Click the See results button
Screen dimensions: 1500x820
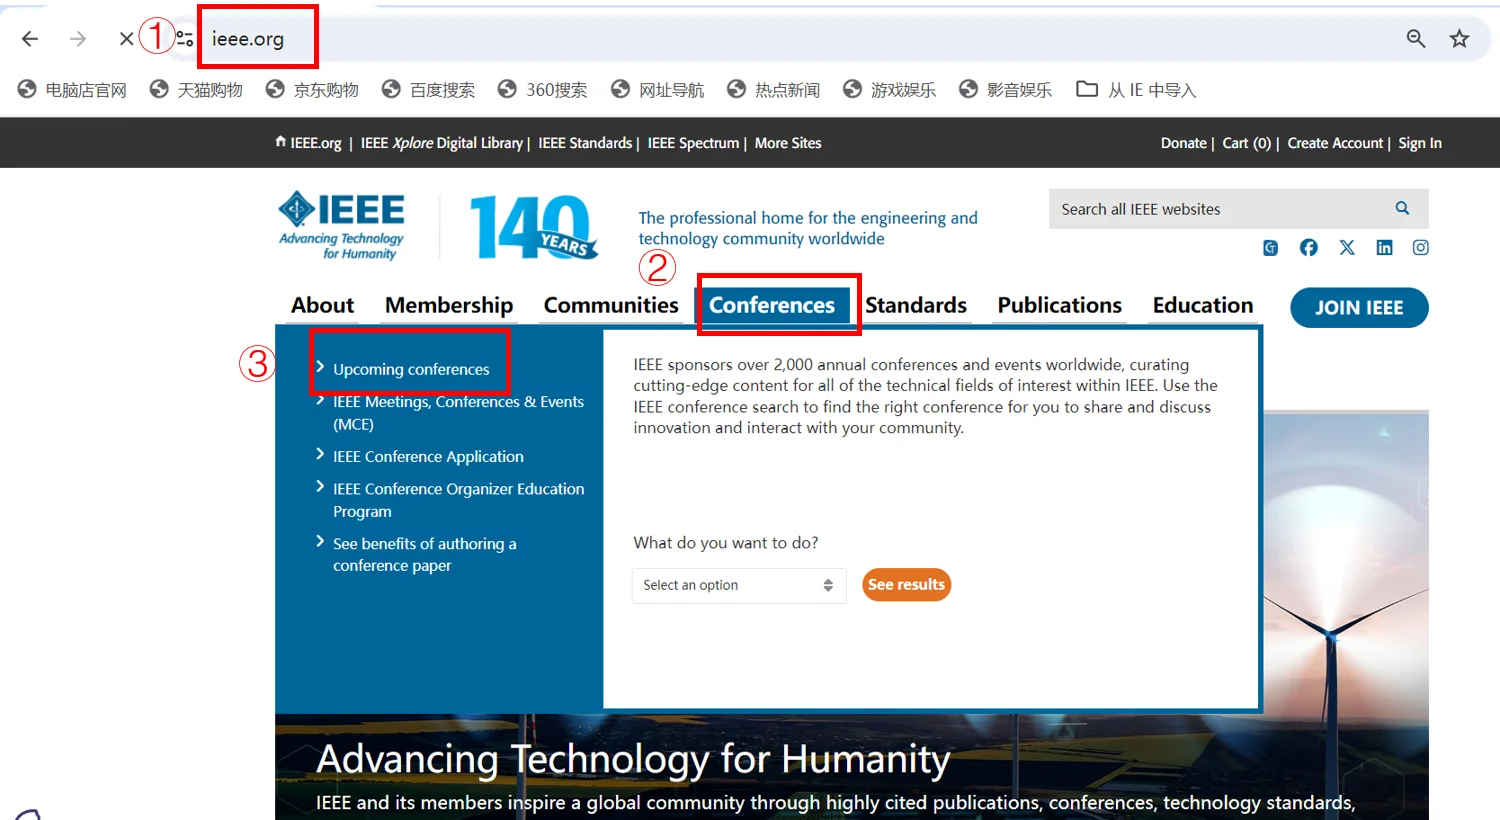(906, 585)
